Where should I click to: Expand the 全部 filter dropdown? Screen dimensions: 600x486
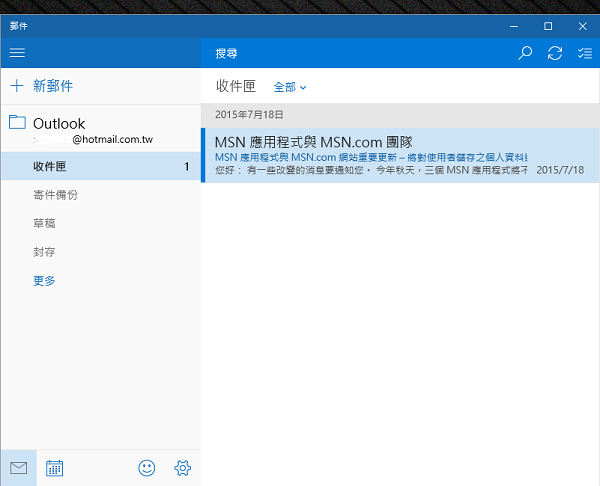pyautogui.click(x=290, y=87)
